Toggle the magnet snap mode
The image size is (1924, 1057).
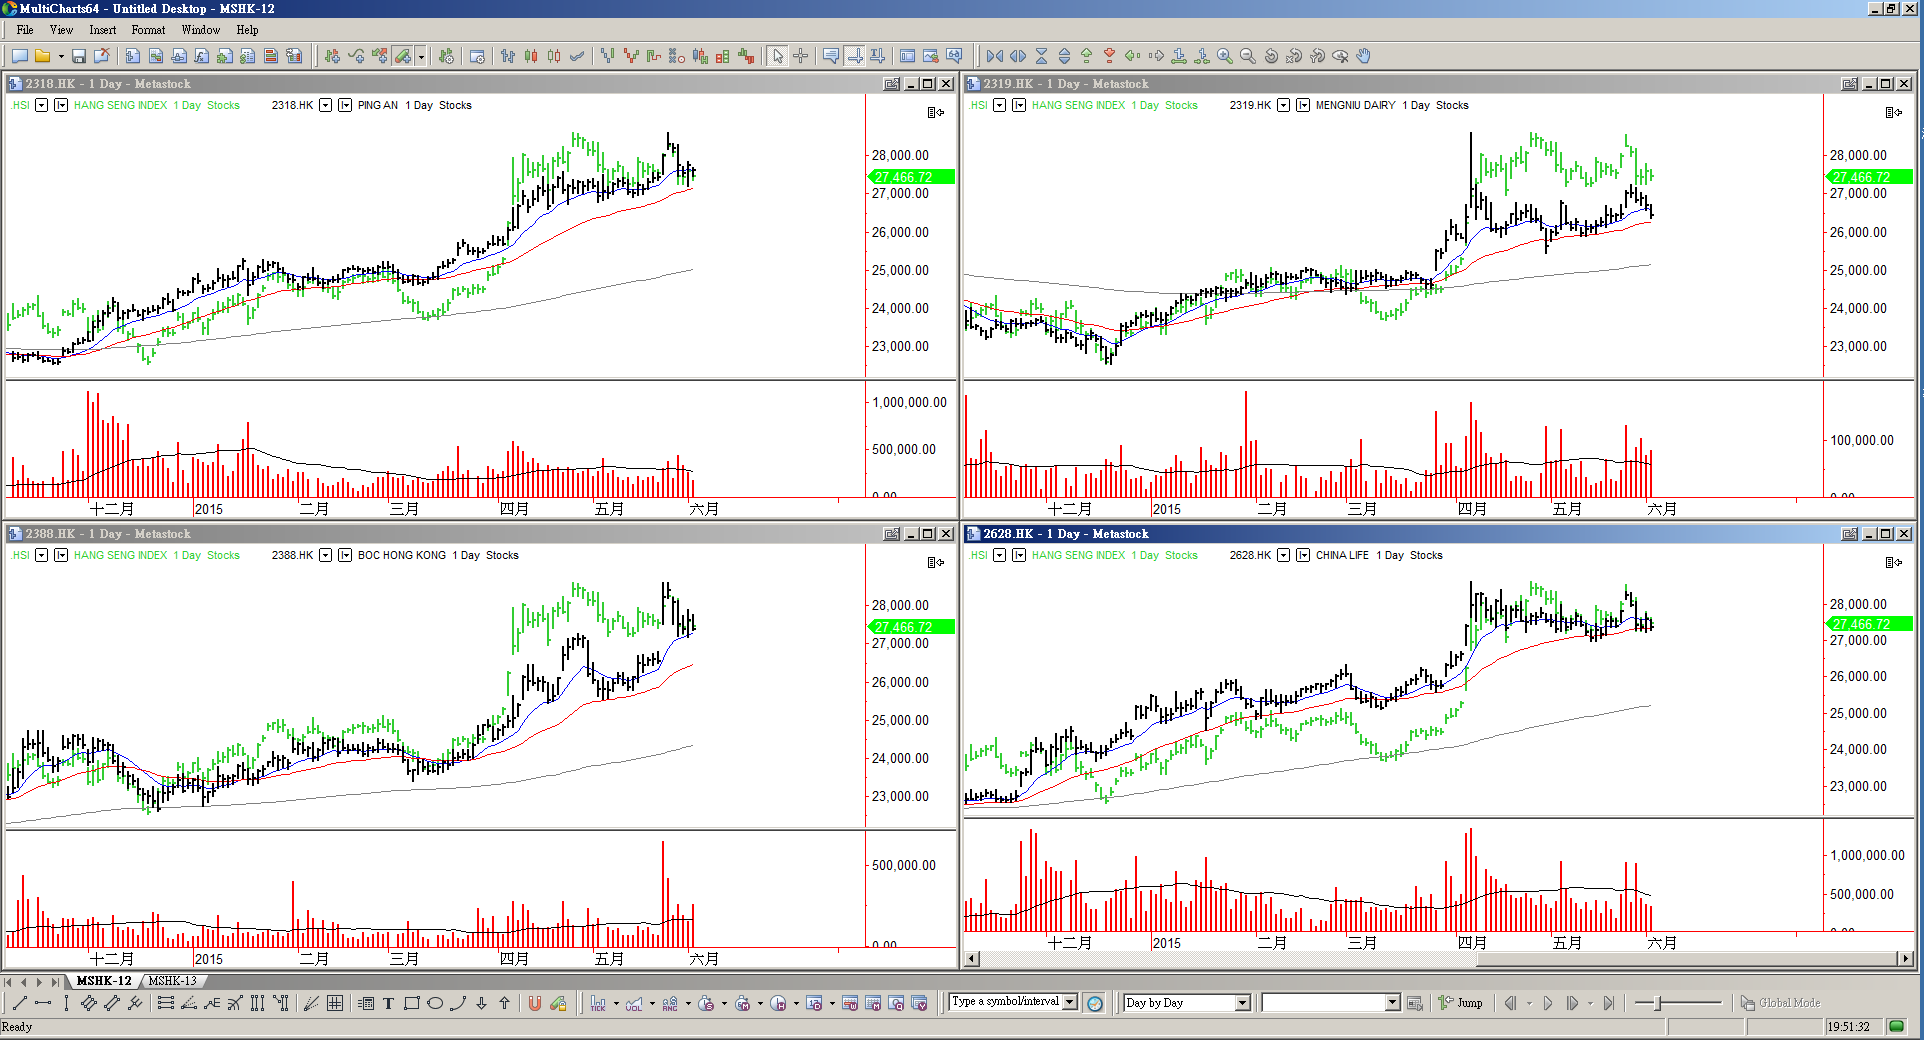pyautogui.click(x=534, y=1003)
